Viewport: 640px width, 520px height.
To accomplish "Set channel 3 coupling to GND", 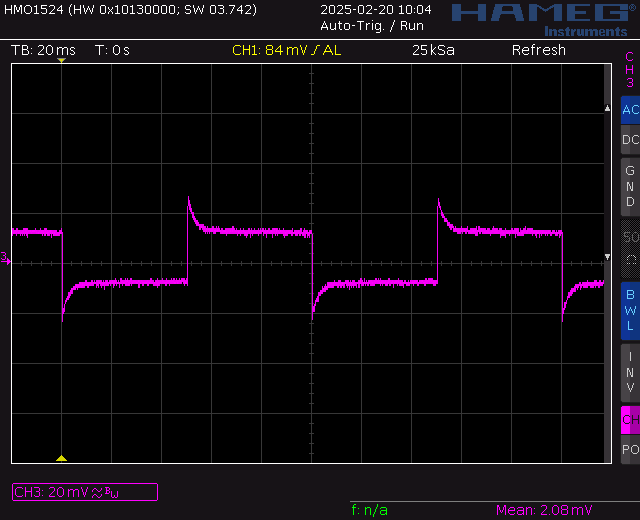I will 629,185.
